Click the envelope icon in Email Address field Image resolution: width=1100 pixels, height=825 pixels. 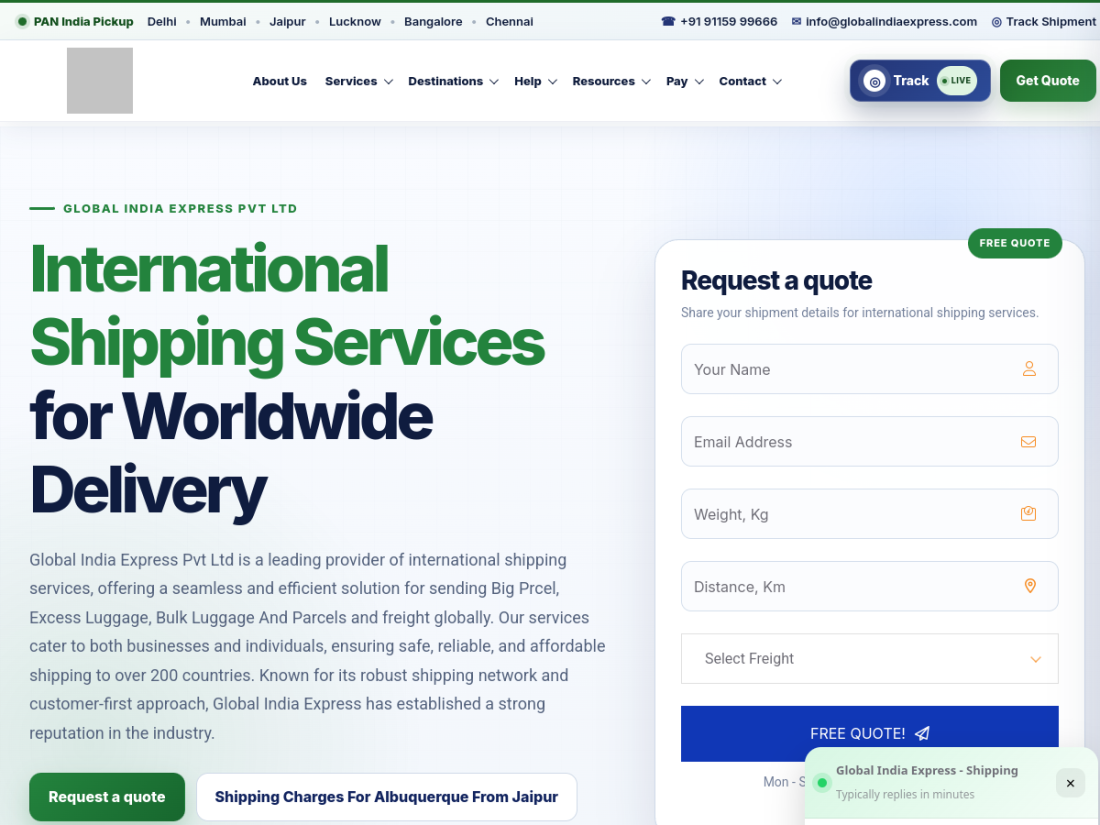coord(1028,441)
